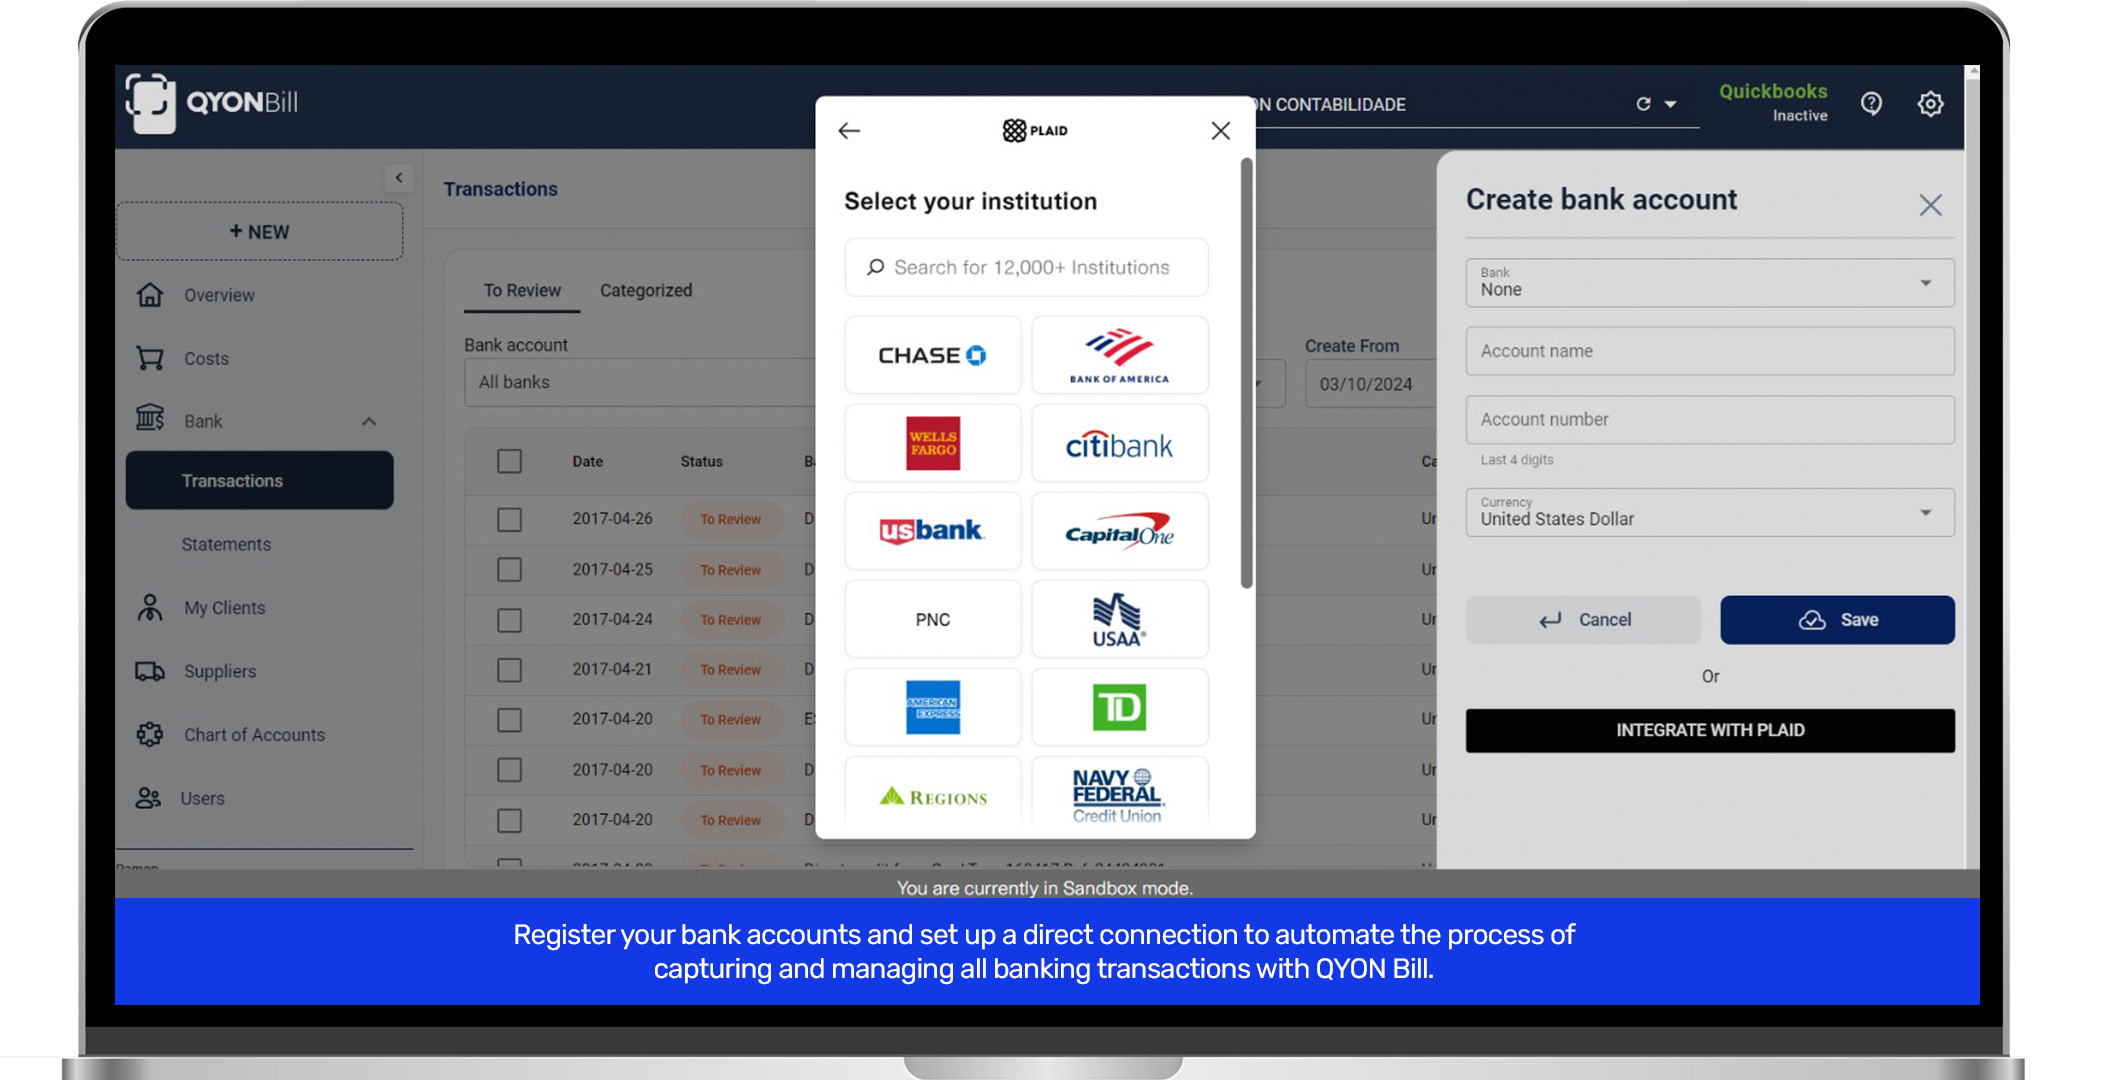Switch to the Categorized tab
Screen dimensions: 2106x1080
point(646,290)
